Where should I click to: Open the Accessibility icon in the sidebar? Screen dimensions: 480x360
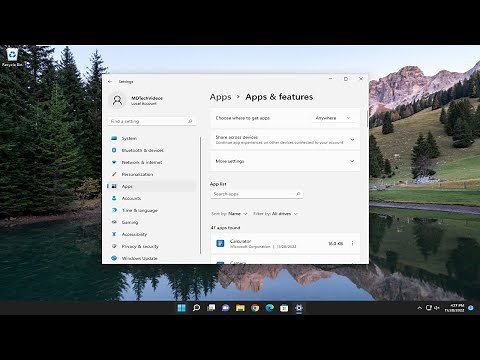pos(114,234)
